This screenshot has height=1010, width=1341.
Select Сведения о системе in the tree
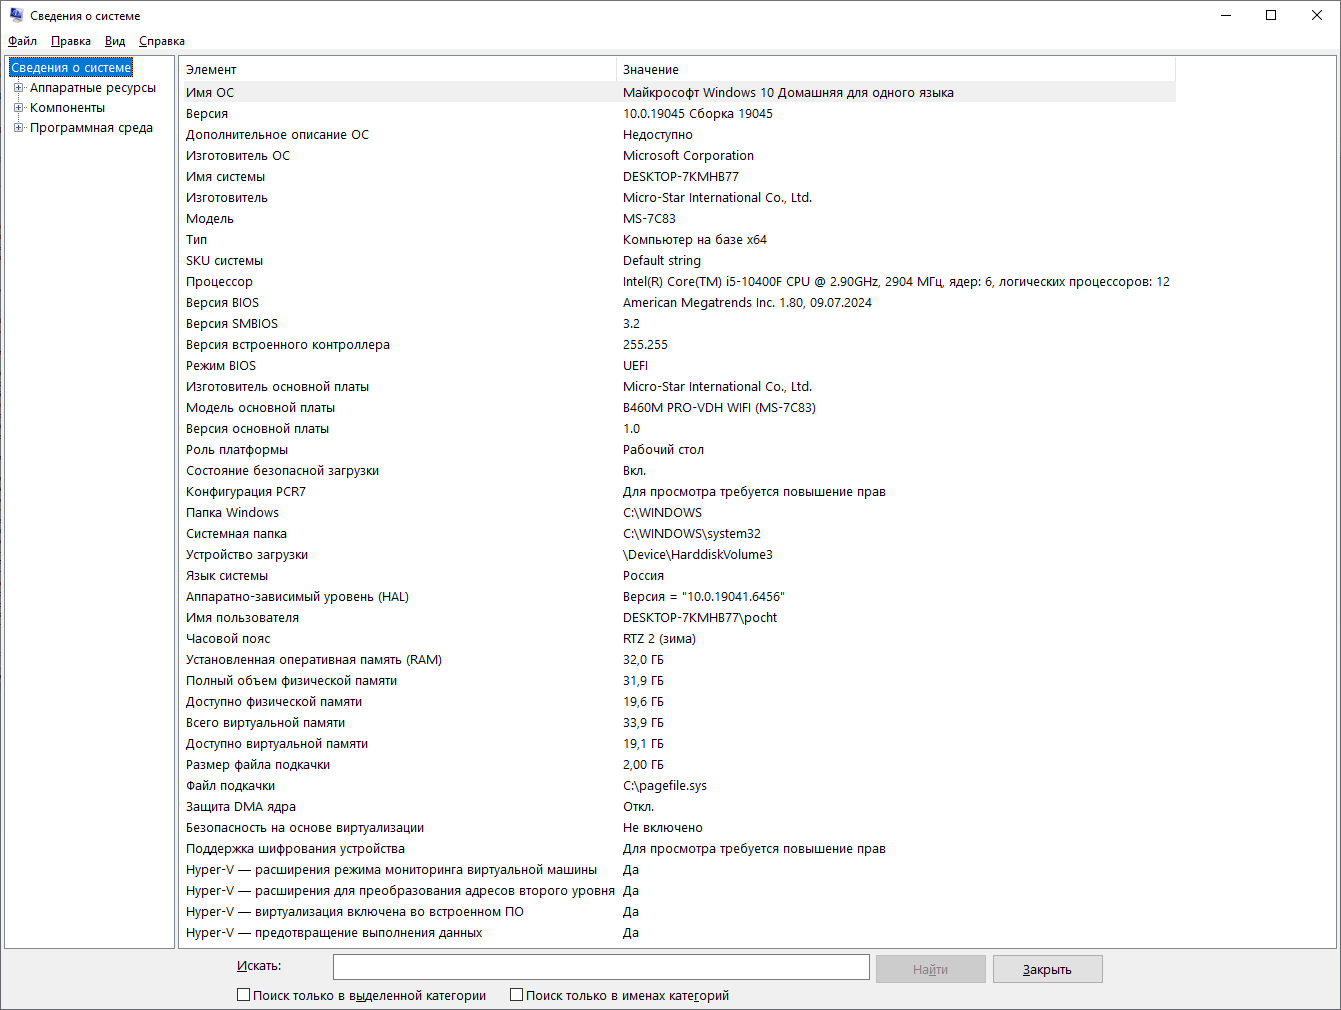pyautogui.click(x=71, y=67)
